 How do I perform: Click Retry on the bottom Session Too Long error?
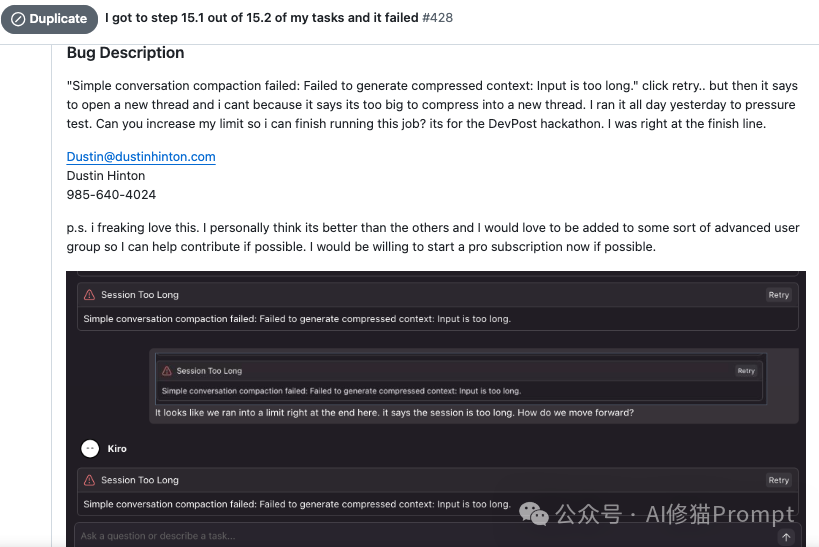click(778, 480)
